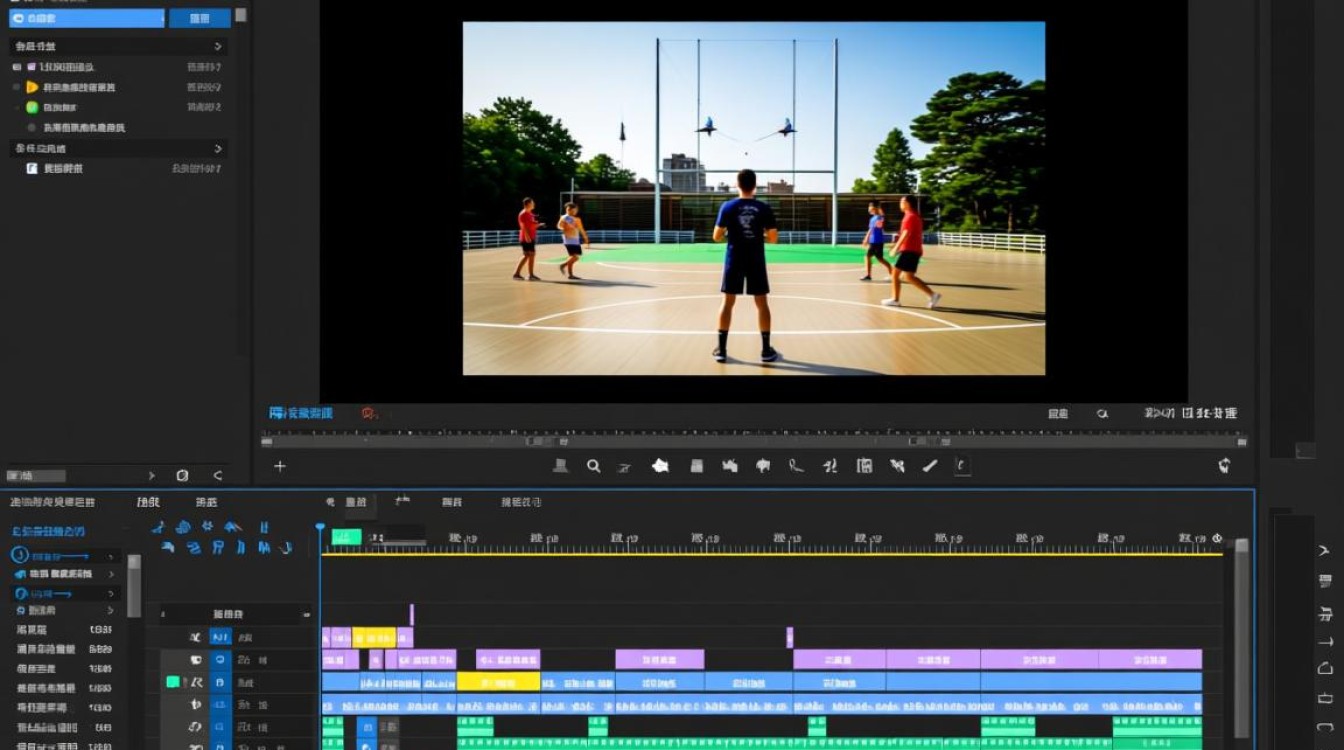The height and width of the screenshot is (750, 1344).
Task: Select the yellow clip on the top purple track
Action: (x=374, y=637)
